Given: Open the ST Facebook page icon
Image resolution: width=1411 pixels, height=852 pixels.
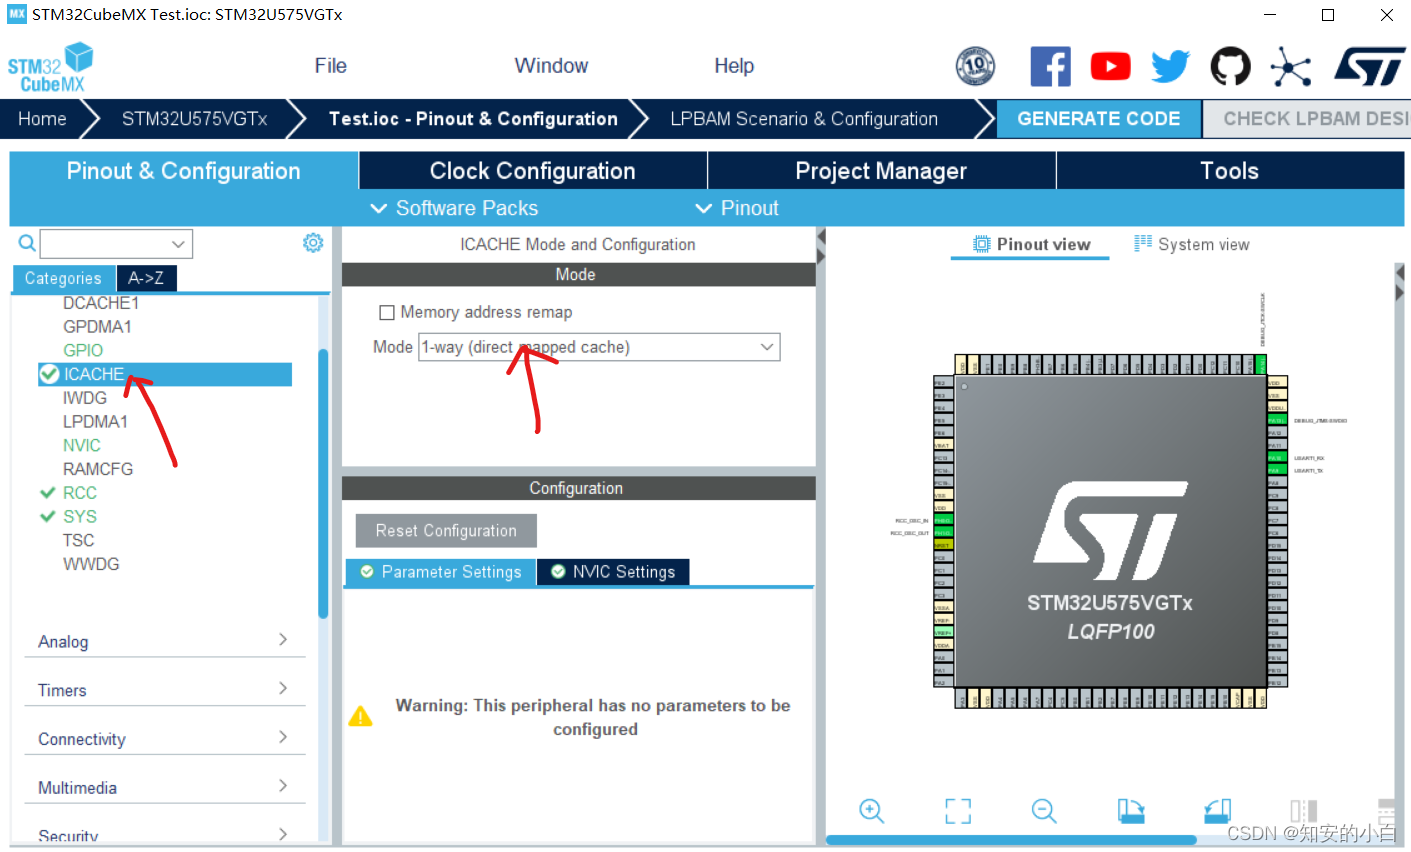Looking at the screenshot, I should click(1050, 67).
